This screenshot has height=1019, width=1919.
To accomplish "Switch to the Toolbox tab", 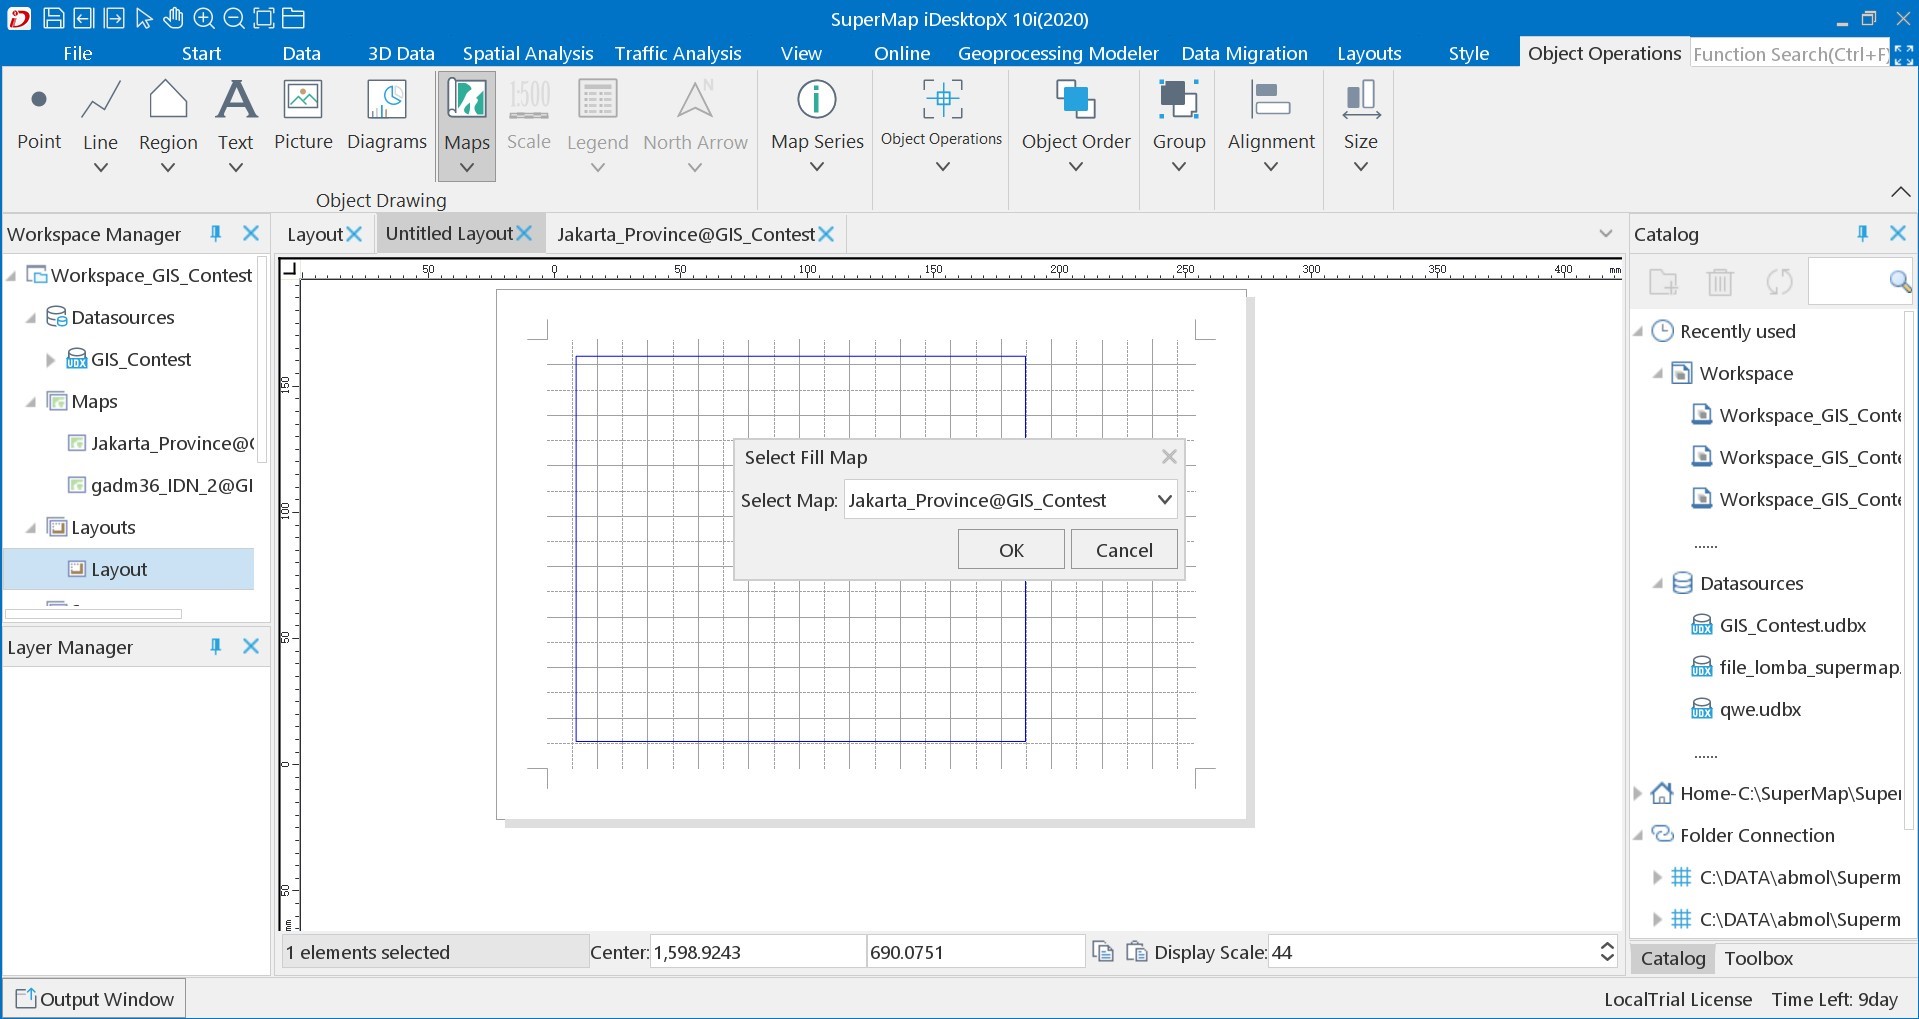I will 1758,958.
